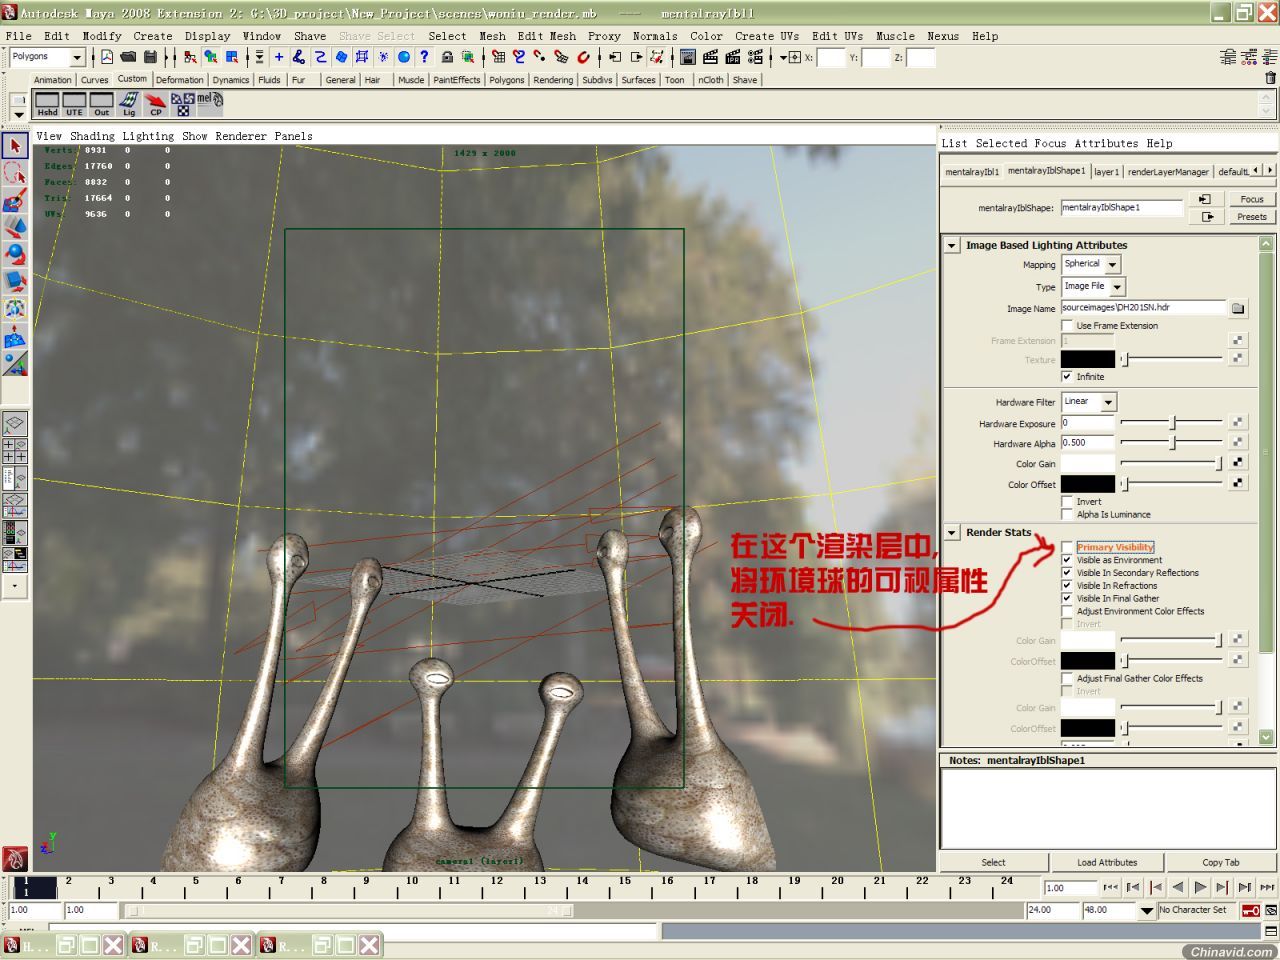The width and height of the screenshot is (1280, 960).
Task: Open the Edit Mesh menu
Action: pyautogui.click(x=546, y=36)
